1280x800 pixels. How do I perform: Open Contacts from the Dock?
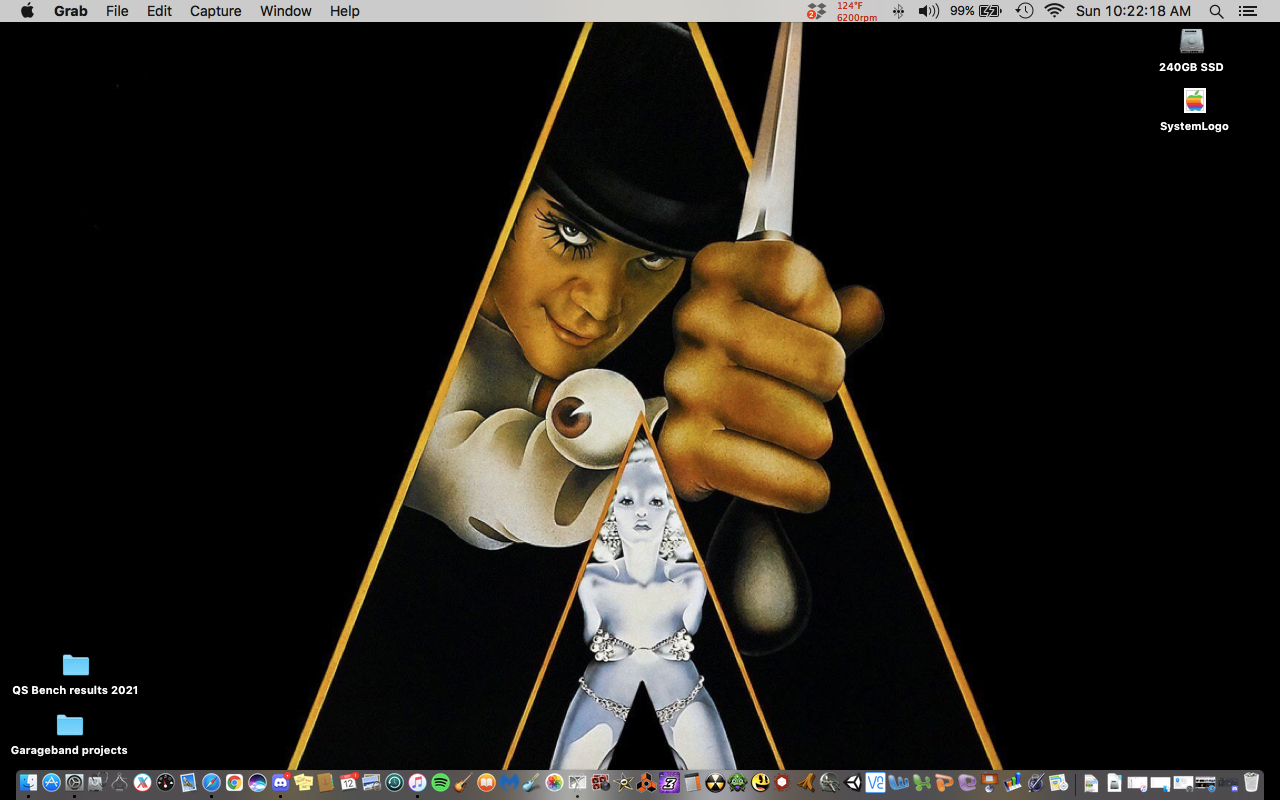pyautogui.click(x=326, y=783)
